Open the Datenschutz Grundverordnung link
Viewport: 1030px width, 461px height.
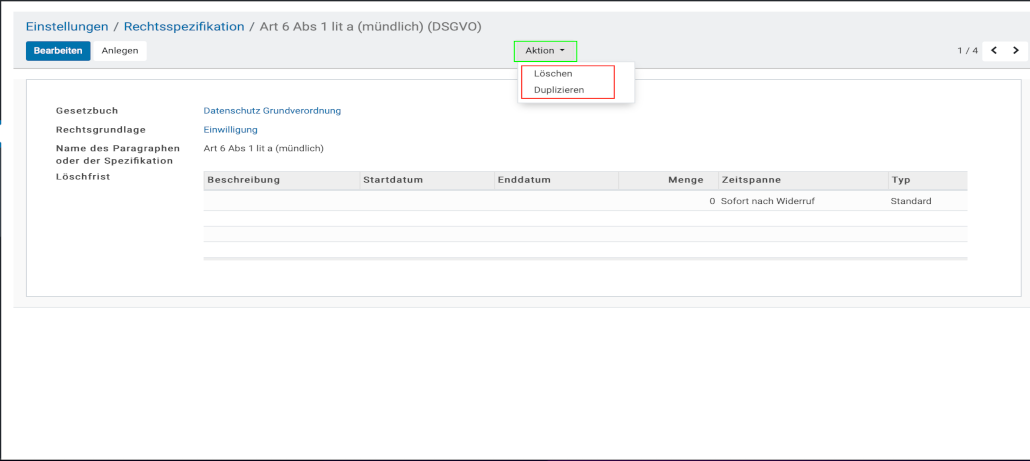(x=272, y=111)
